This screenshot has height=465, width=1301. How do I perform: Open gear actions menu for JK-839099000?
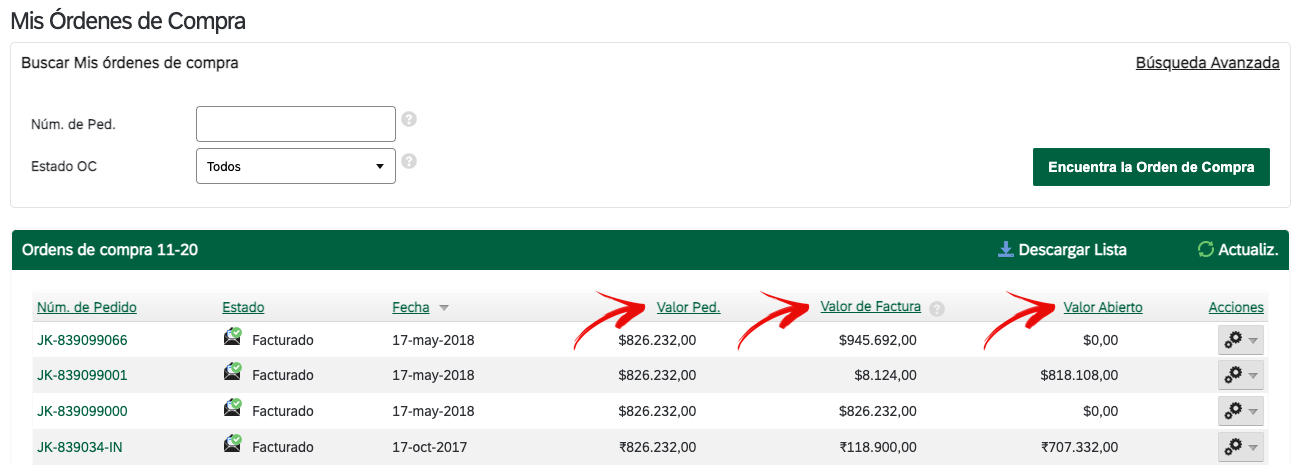[x=1241, y=411]
